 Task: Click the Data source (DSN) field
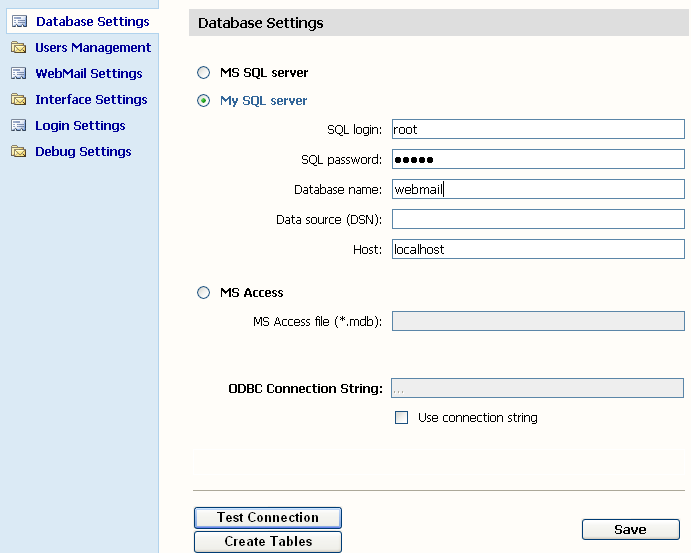[538, 219]
